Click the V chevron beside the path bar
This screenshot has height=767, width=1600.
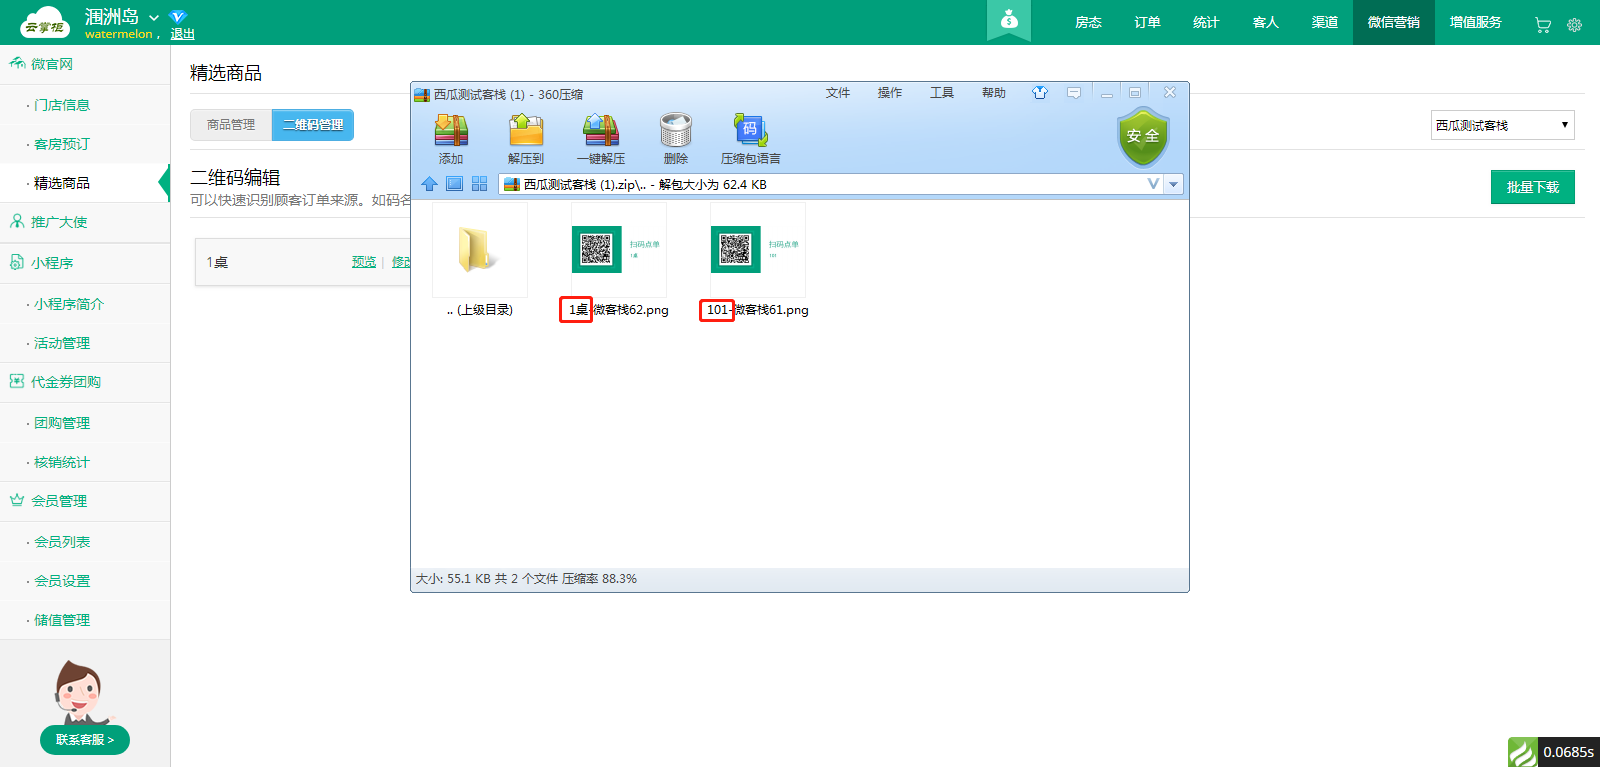click(1153, 184)
